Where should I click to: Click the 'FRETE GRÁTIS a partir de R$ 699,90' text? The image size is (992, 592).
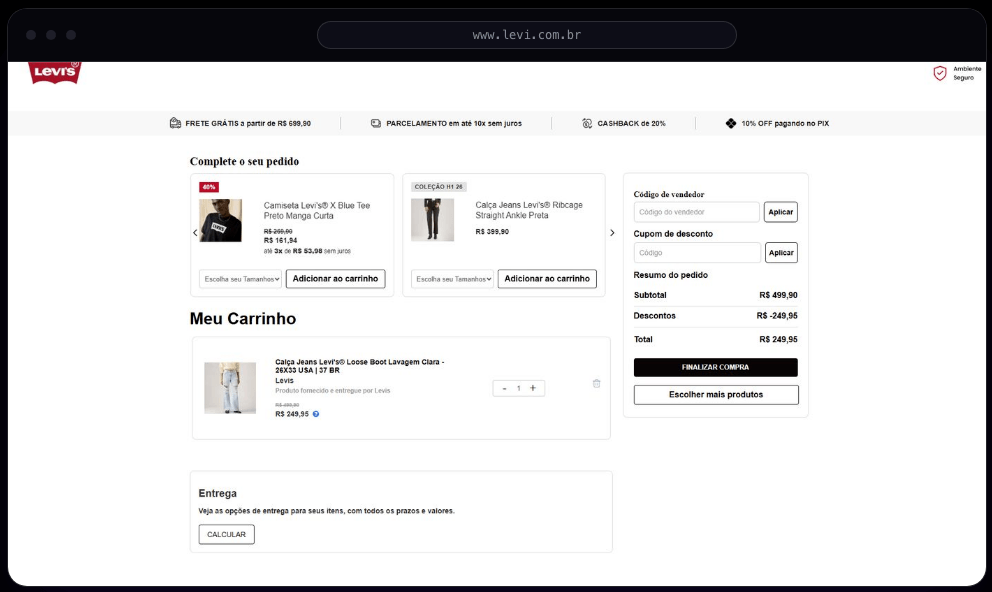tap(248, 123)
